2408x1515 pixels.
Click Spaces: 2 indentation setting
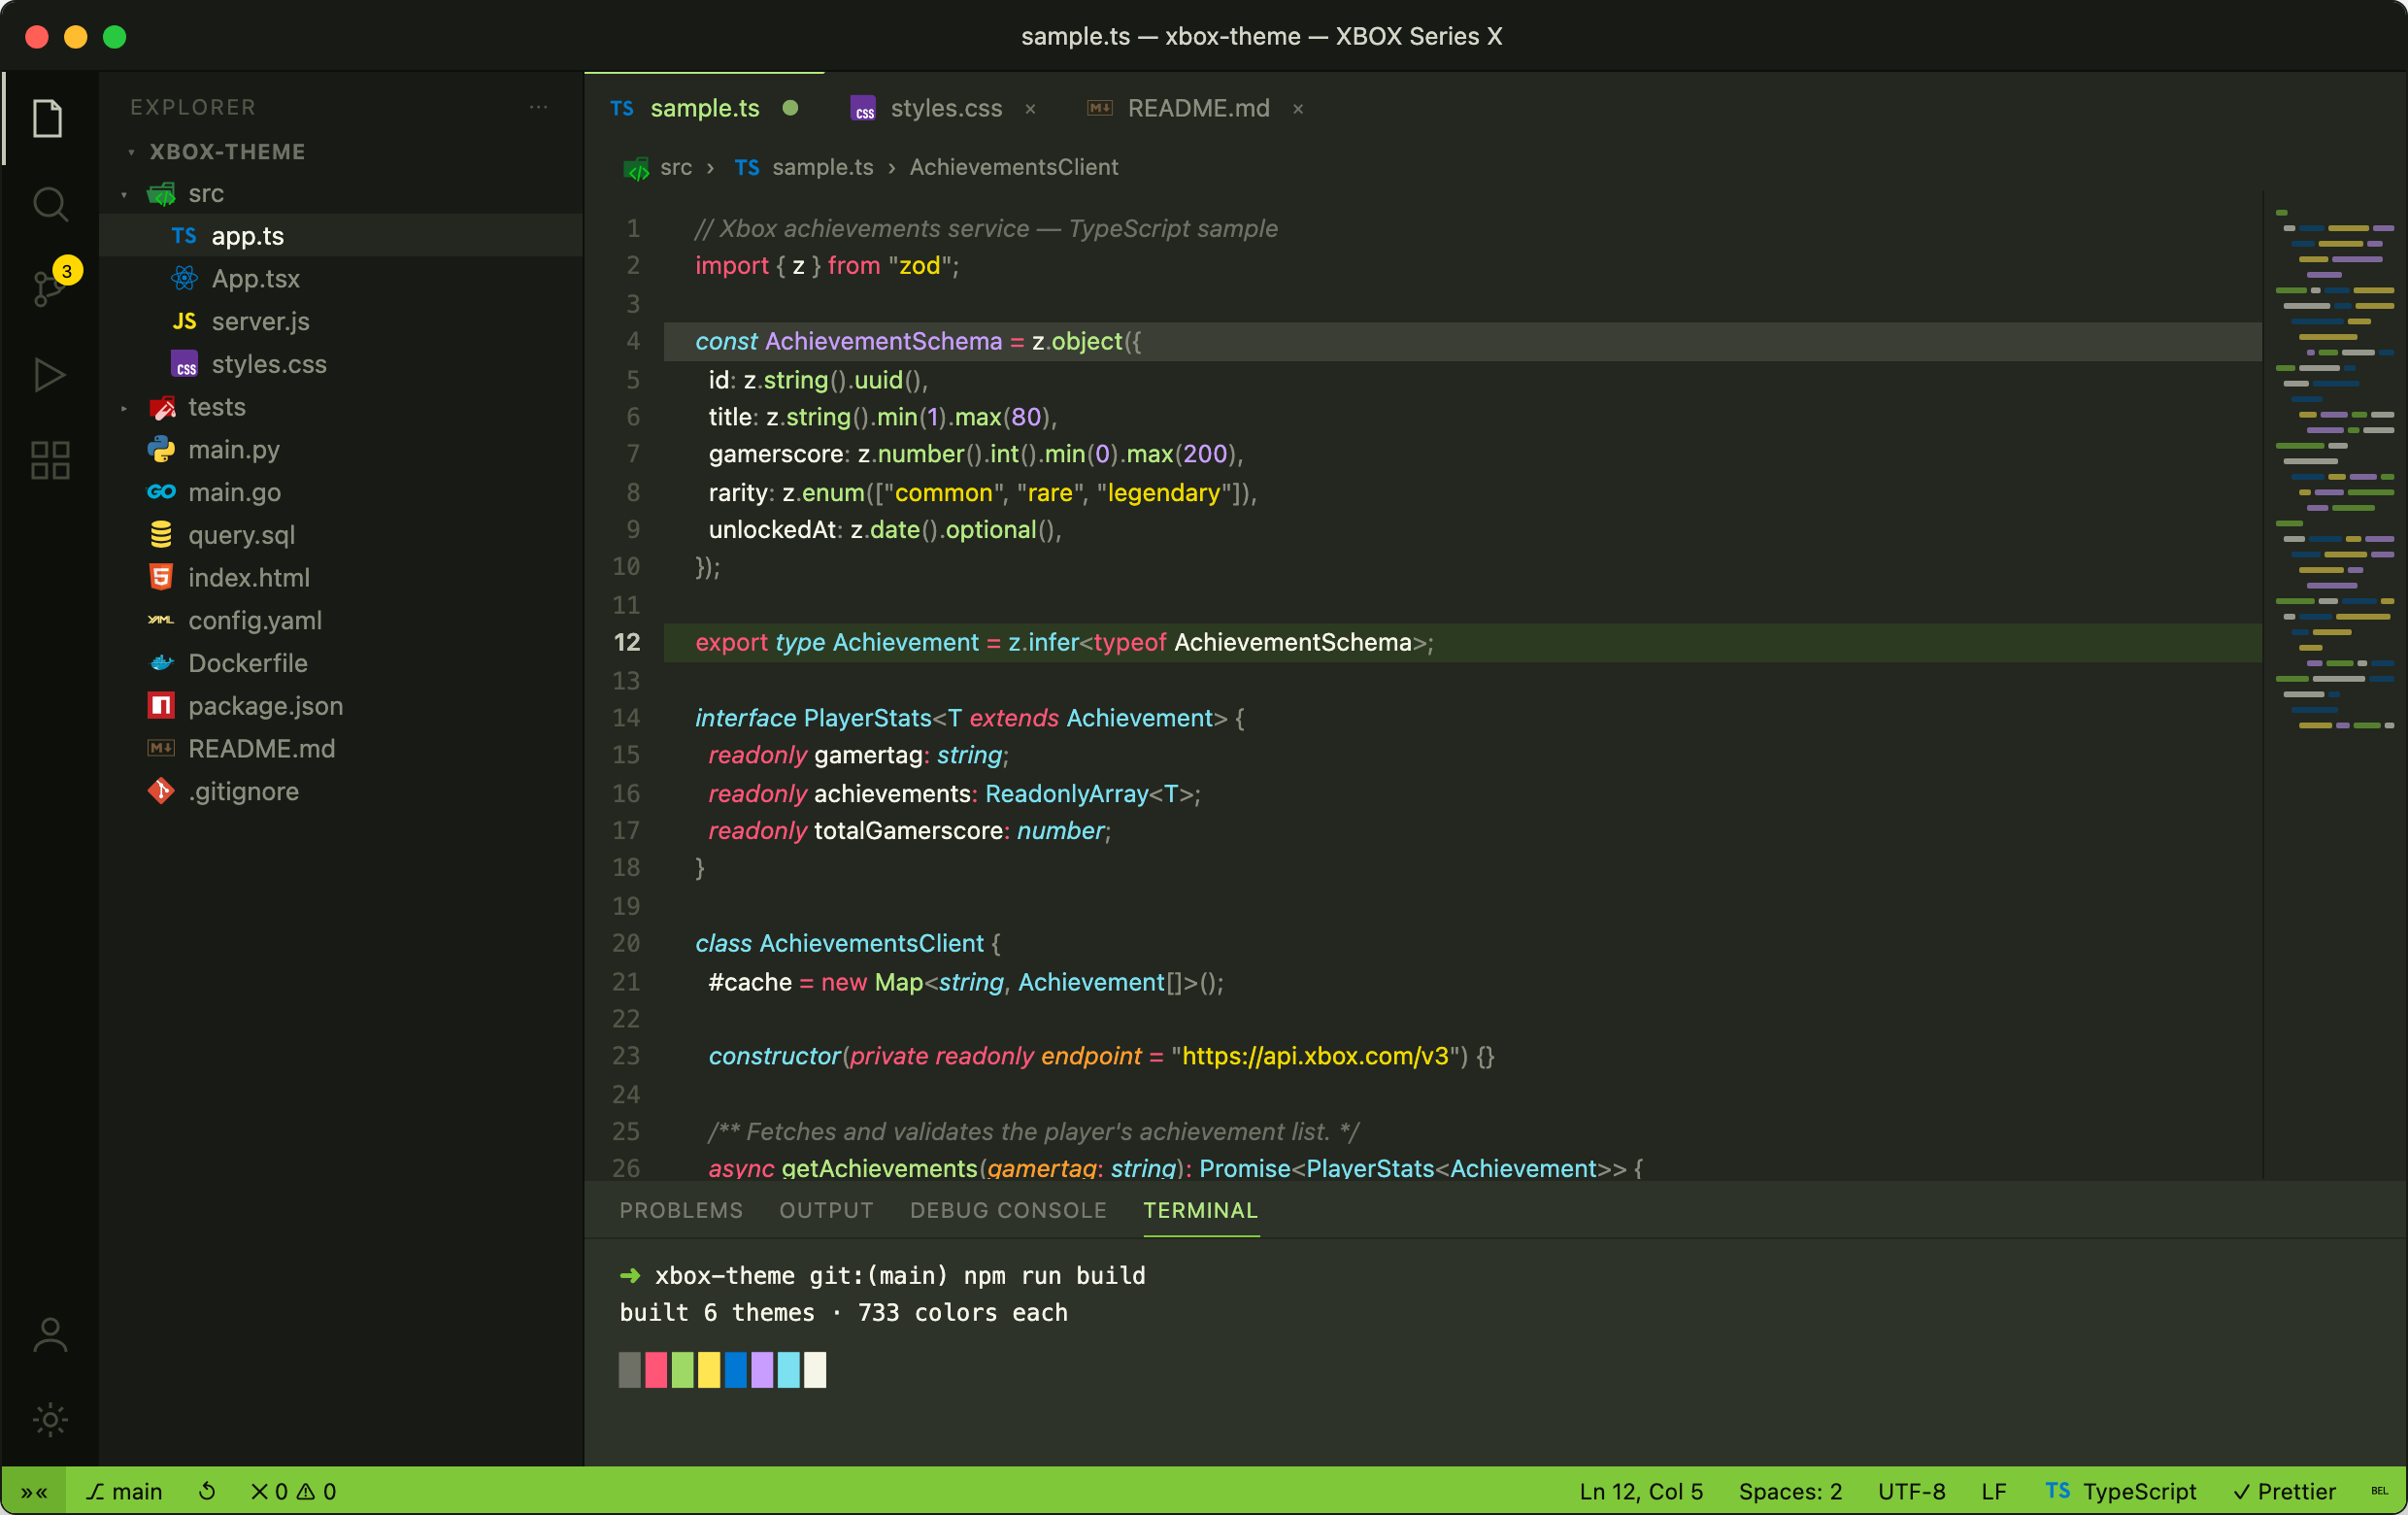1790,1491
